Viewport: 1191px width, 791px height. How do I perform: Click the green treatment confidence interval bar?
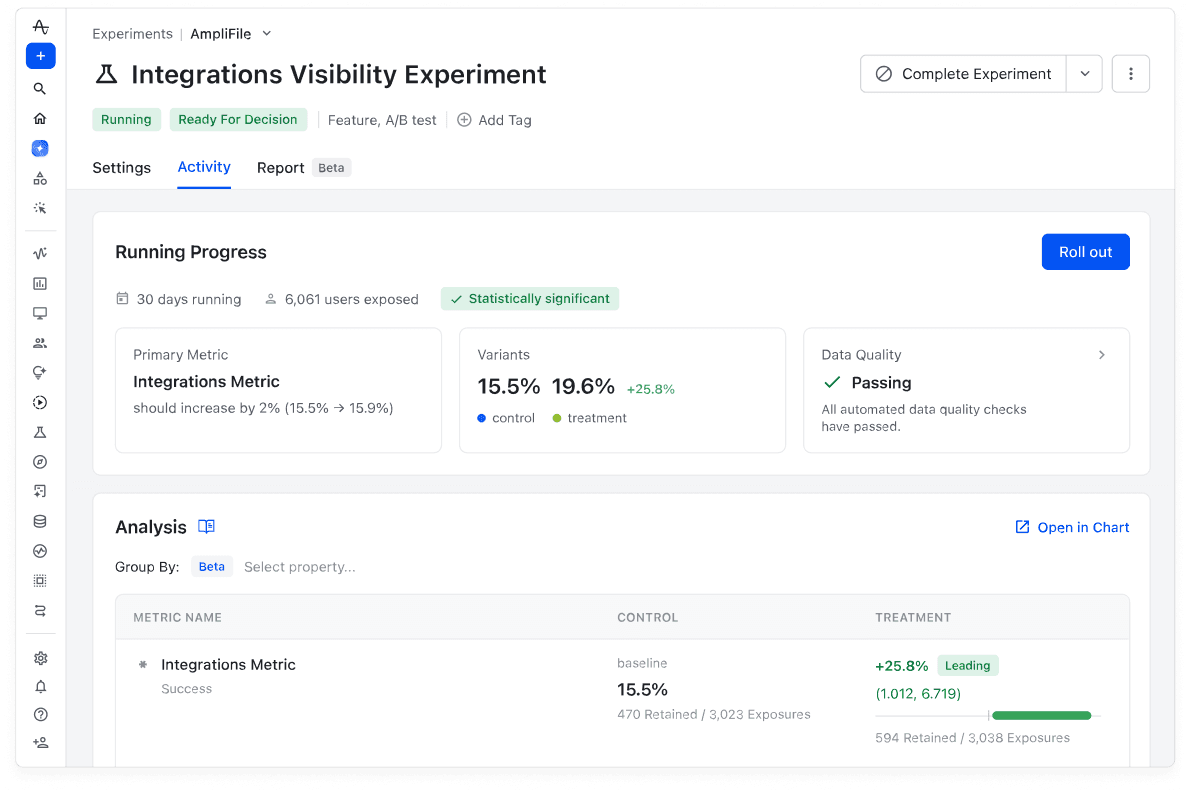[1041, 715]
